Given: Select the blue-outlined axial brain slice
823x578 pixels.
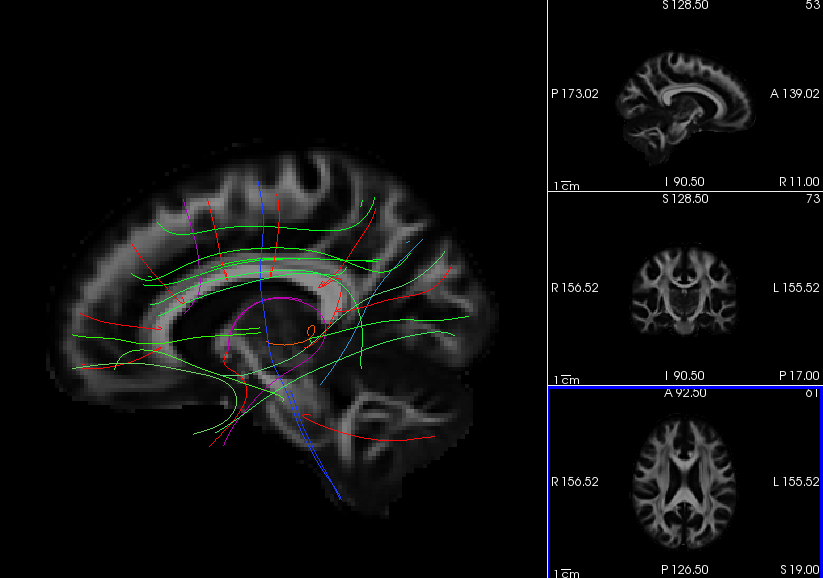Looking at the screenshot, I should pos(685,482).
